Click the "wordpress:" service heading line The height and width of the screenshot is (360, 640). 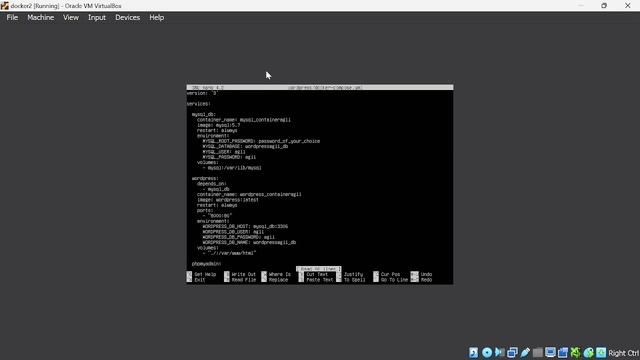(x=205, y=178)
